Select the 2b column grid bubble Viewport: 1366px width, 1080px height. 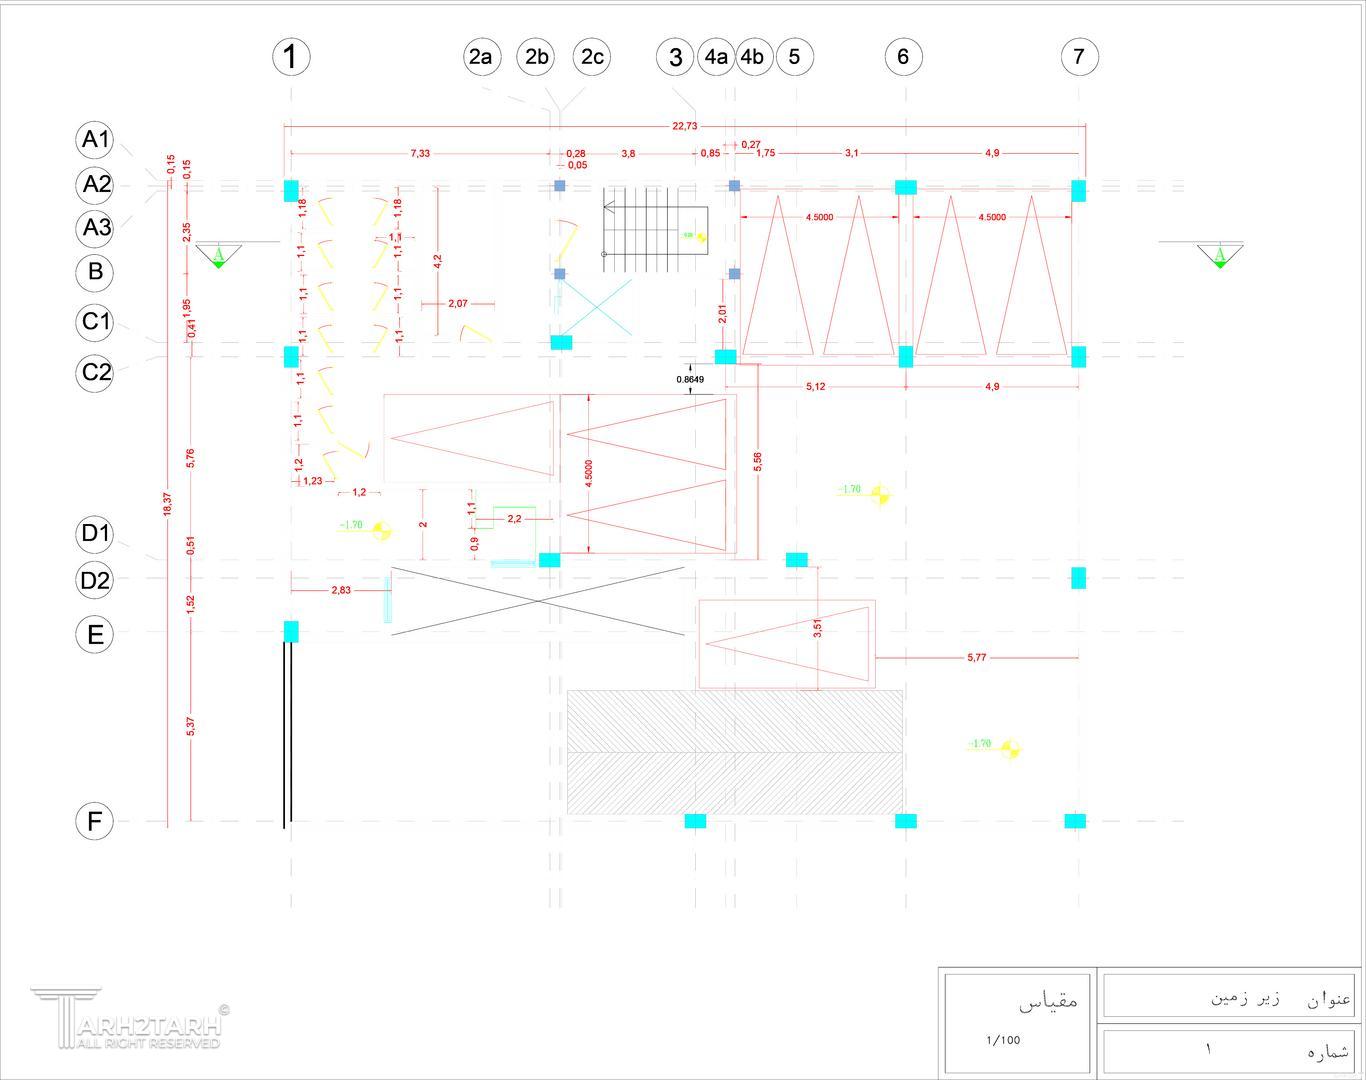[536, 56]
